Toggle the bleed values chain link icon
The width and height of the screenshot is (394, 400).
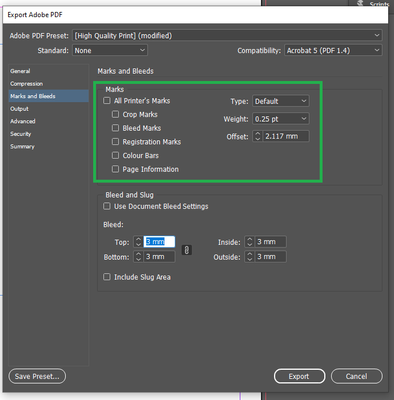(x=187, y=250)
